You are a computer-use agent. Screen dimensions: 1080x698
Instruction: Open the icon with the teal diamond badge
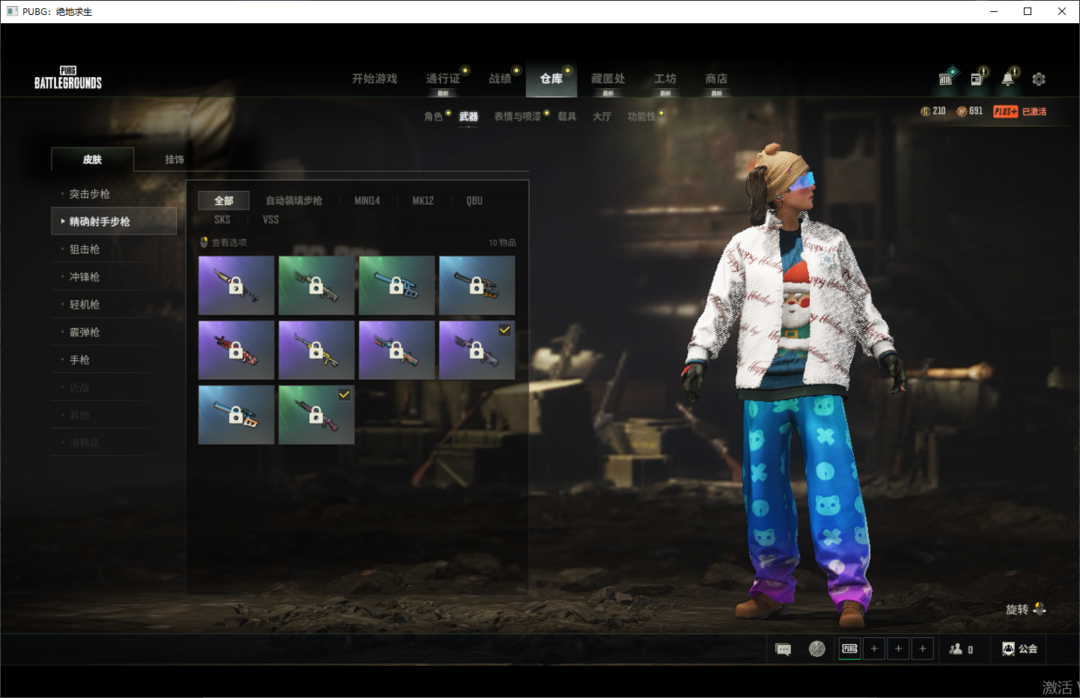coord(946,79)
